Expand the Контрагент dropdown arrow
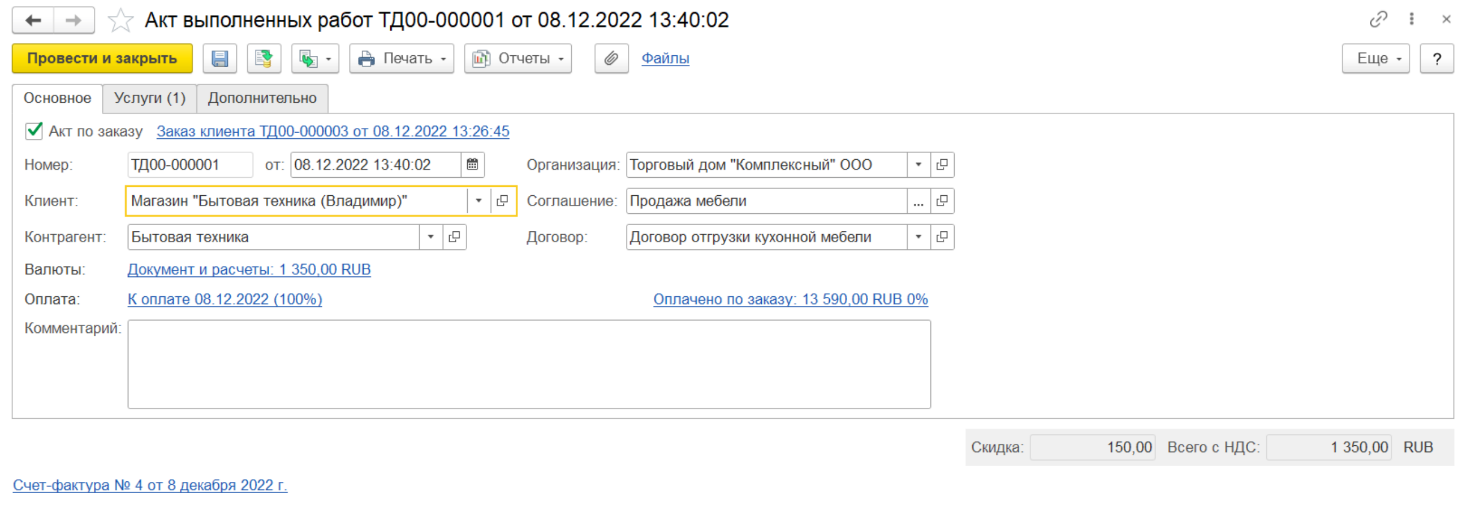 [431, 237]
